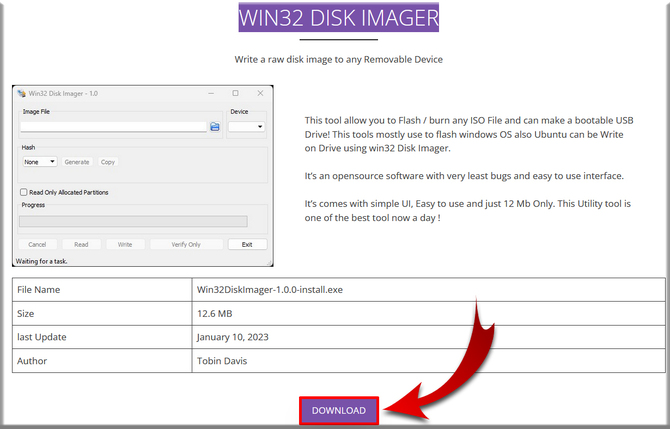Image resolution: width=670 pixels, height=429 pixels.
Task: Maximize the Win32 Disk Imager window
Action: coord(235,93)
